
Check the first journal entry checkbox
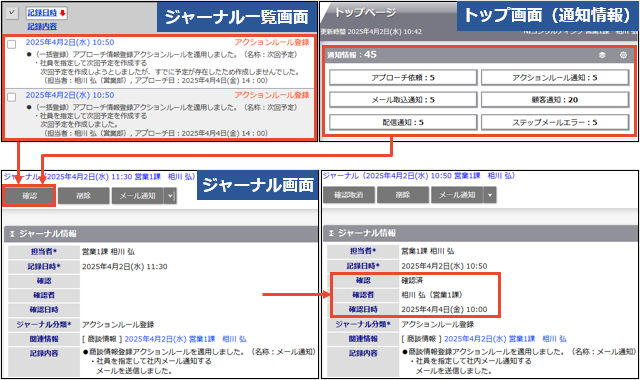pyautogui.click(x=12, y=44)
